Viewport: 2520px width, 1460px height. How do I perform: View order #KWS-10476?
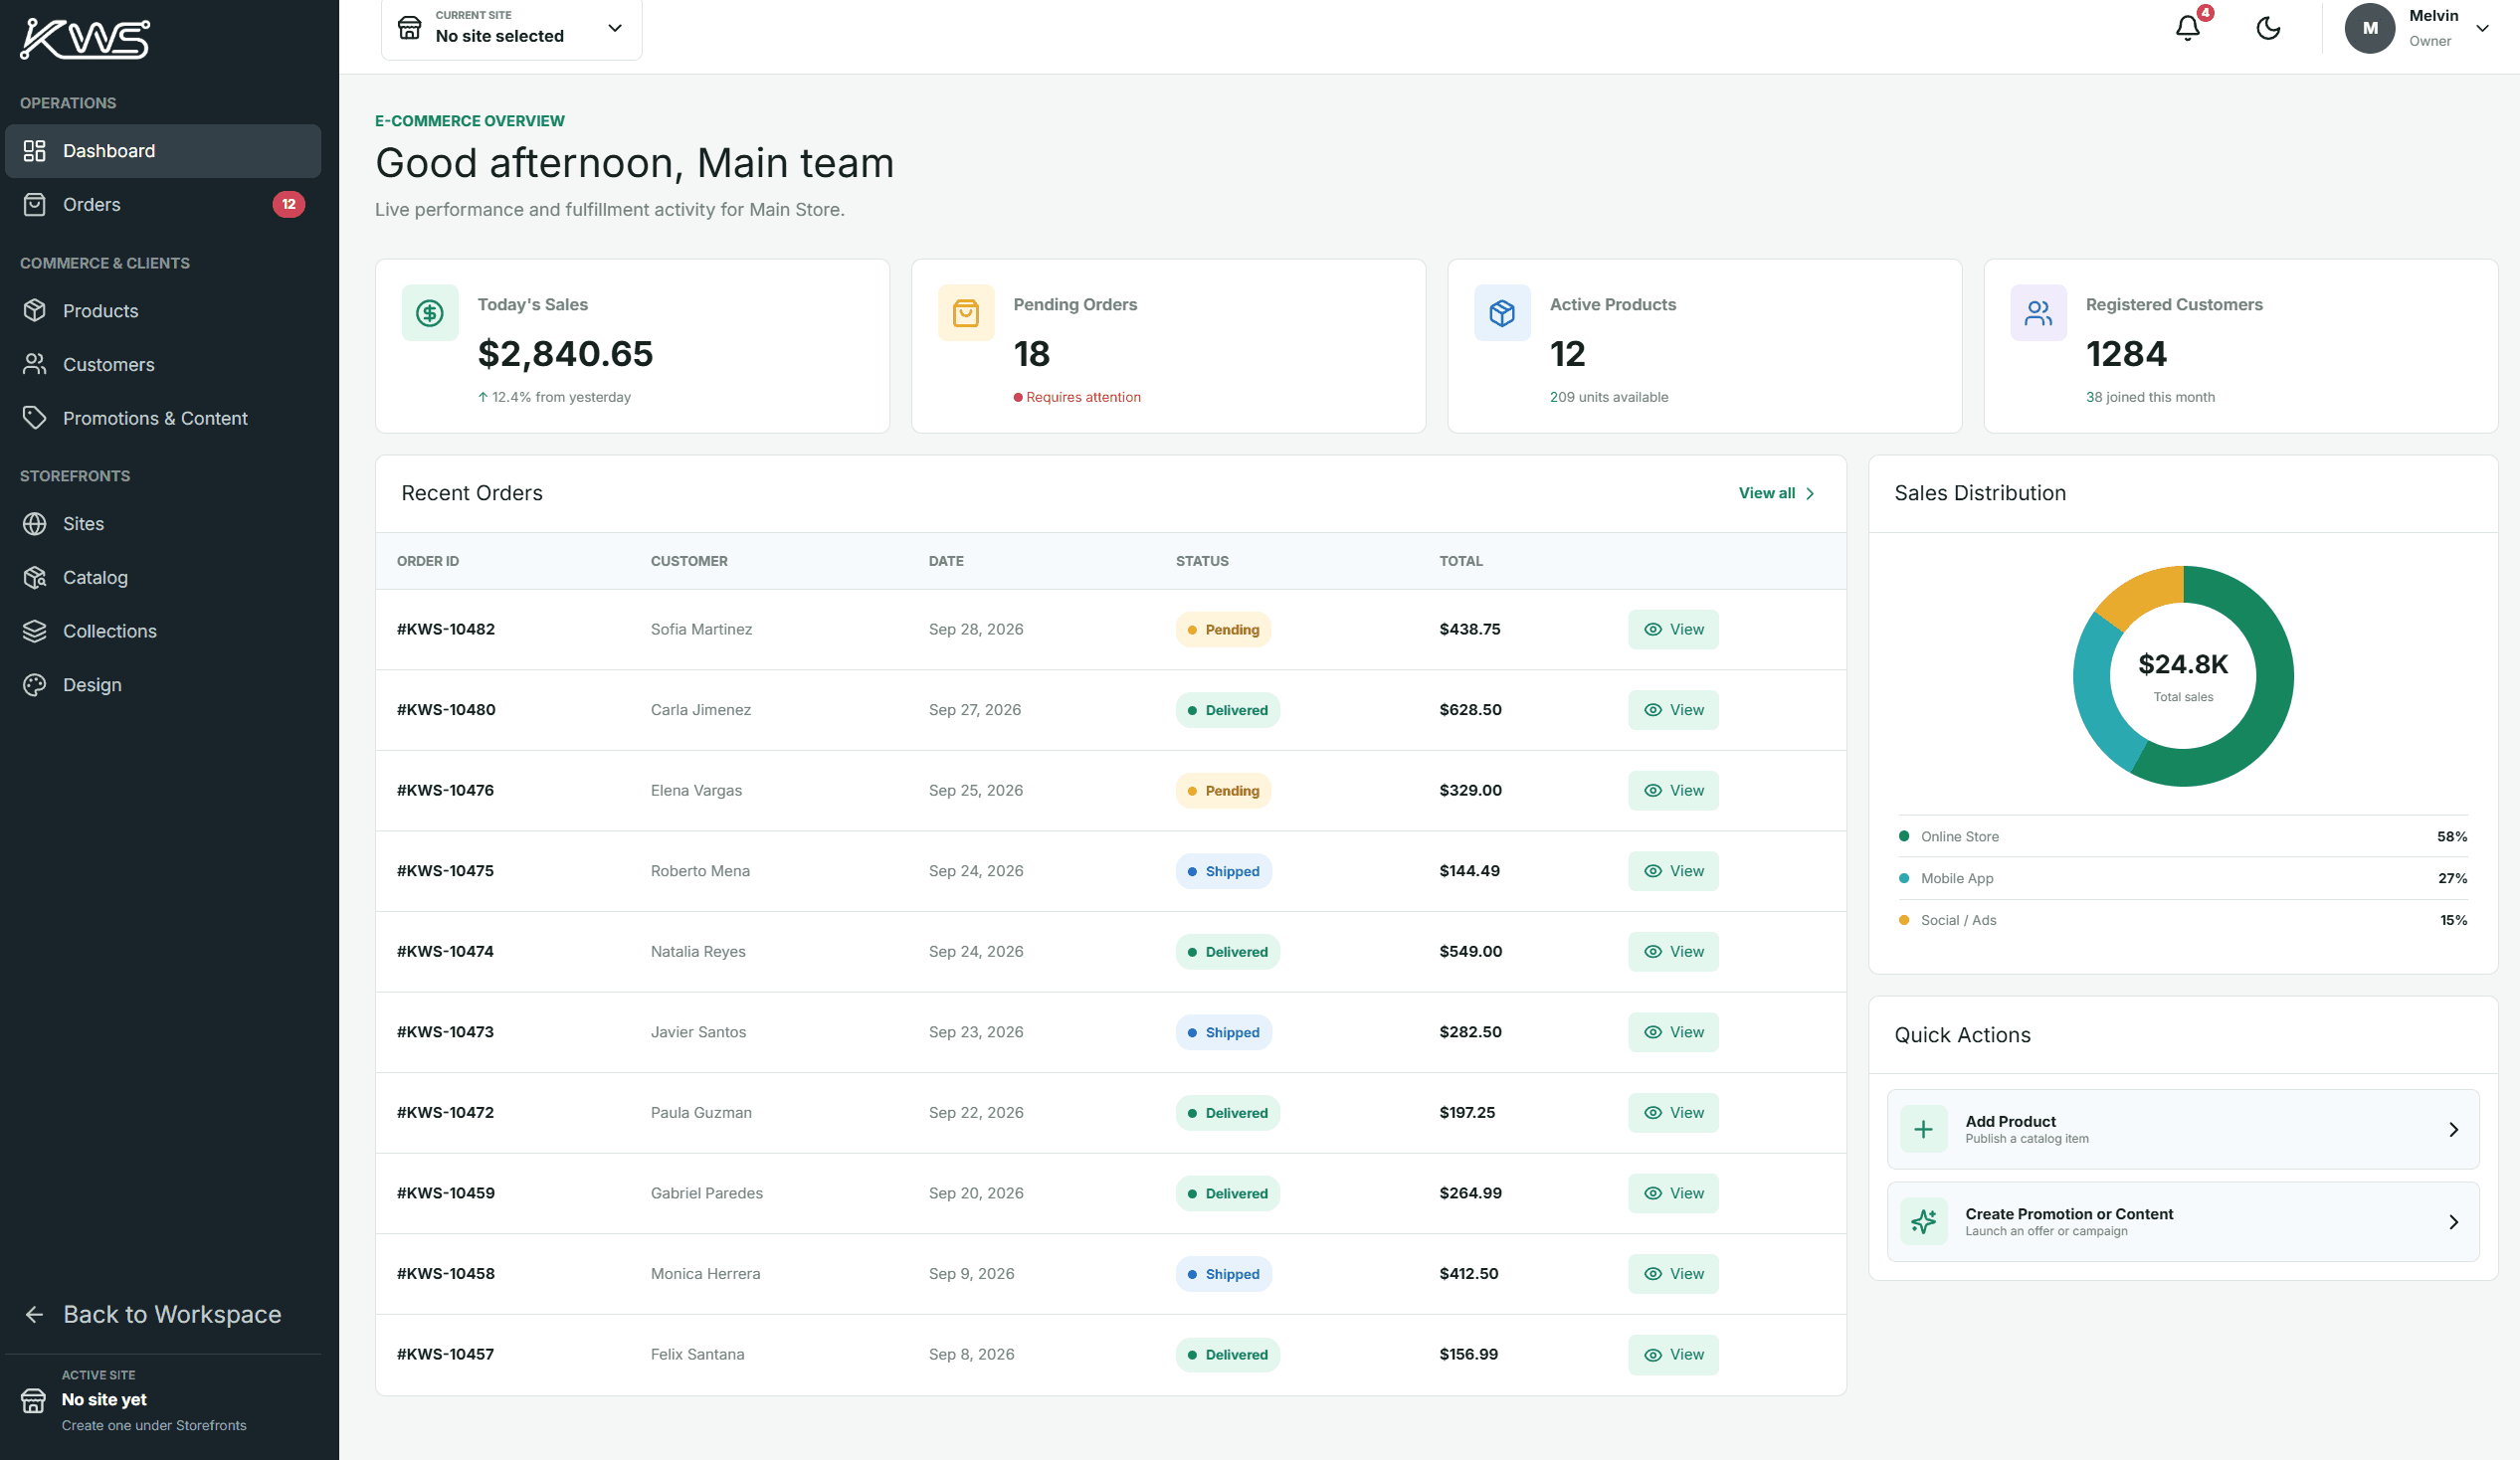[1673, 790]
